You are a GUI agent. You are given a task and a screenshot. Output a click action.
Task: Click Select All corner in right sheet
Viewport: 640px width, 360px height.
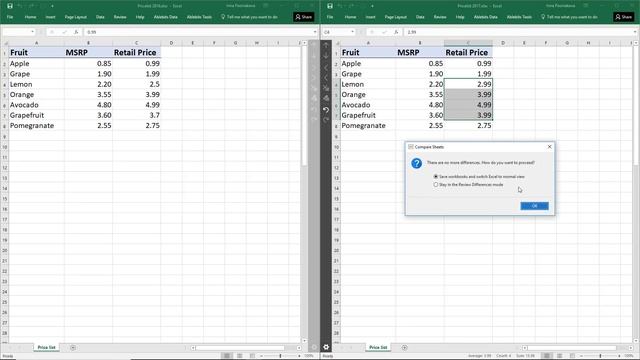(x=337, y=43)
